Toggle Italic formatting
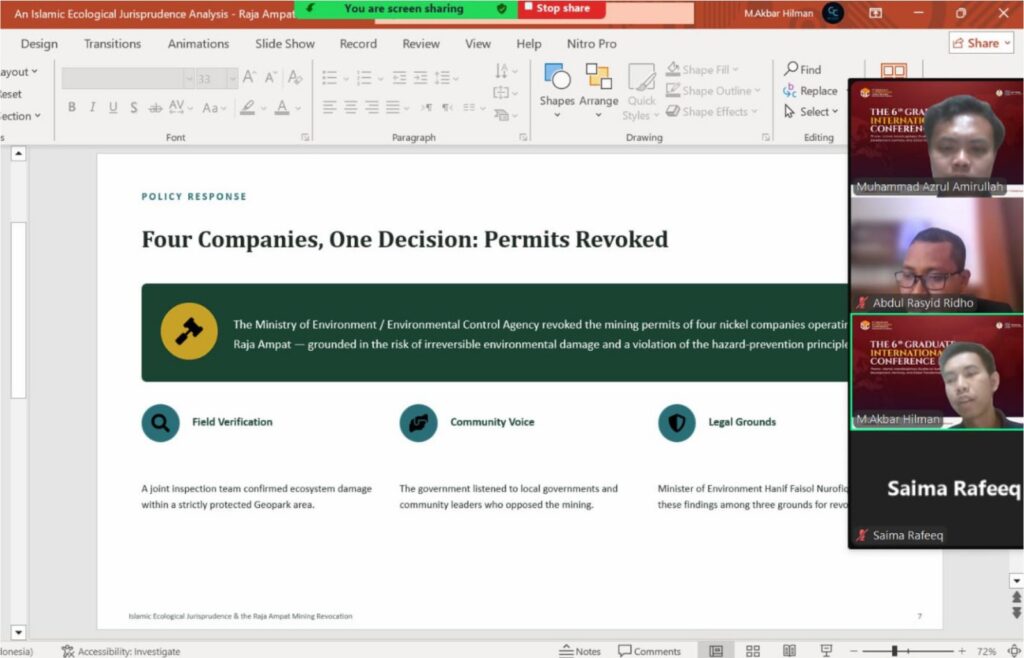 point(92,107)
